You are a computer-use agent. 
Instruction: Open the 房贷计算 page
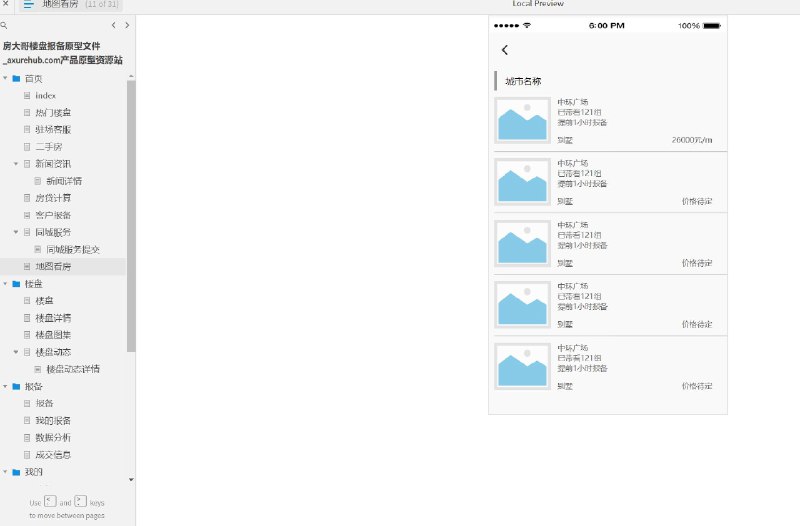coord(53,198)
